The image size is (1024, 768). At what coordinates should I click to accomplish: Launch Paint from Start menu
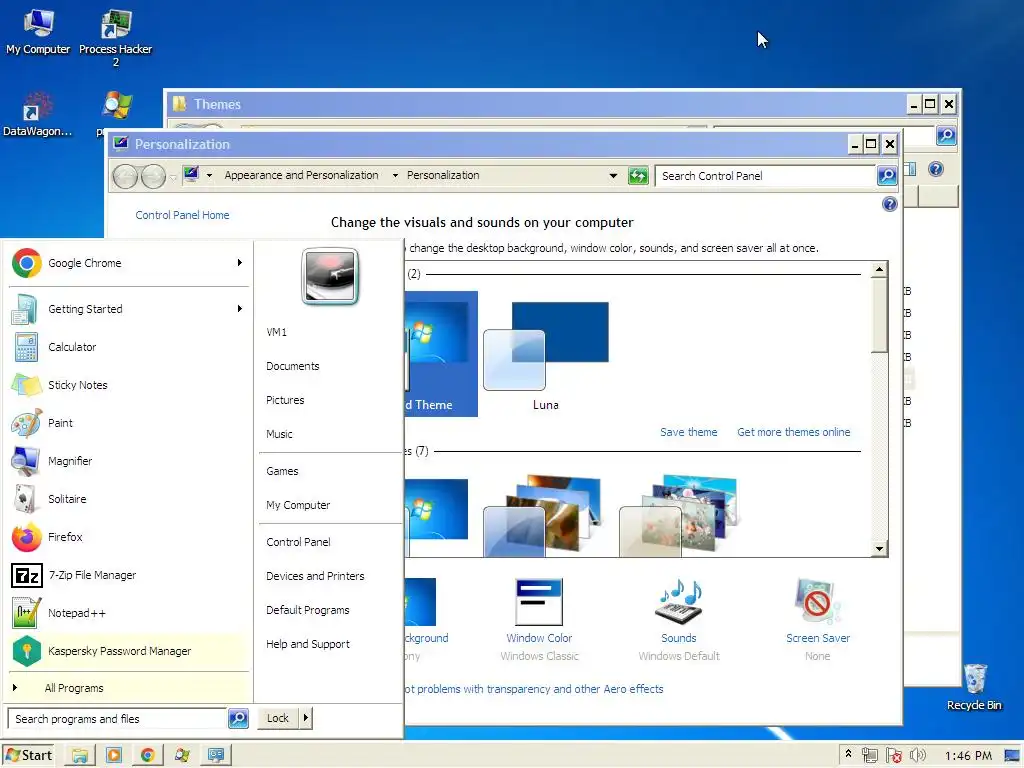click(128, 423)
